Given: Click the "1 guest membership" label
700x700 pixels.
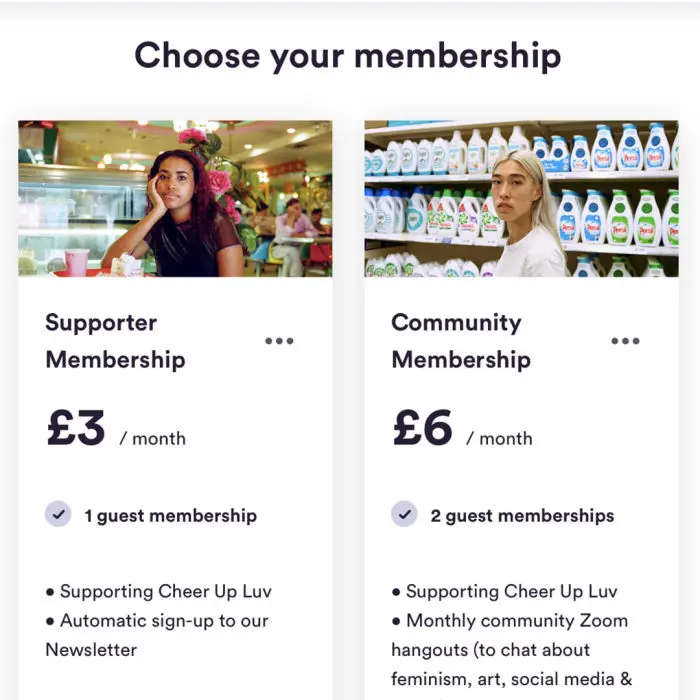Looking at the screenshot, I should (170, 516).
